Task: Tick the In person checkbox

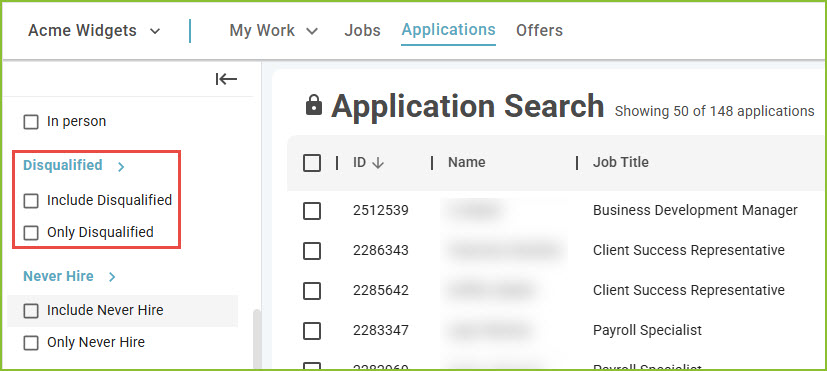Action: point(31,122)
